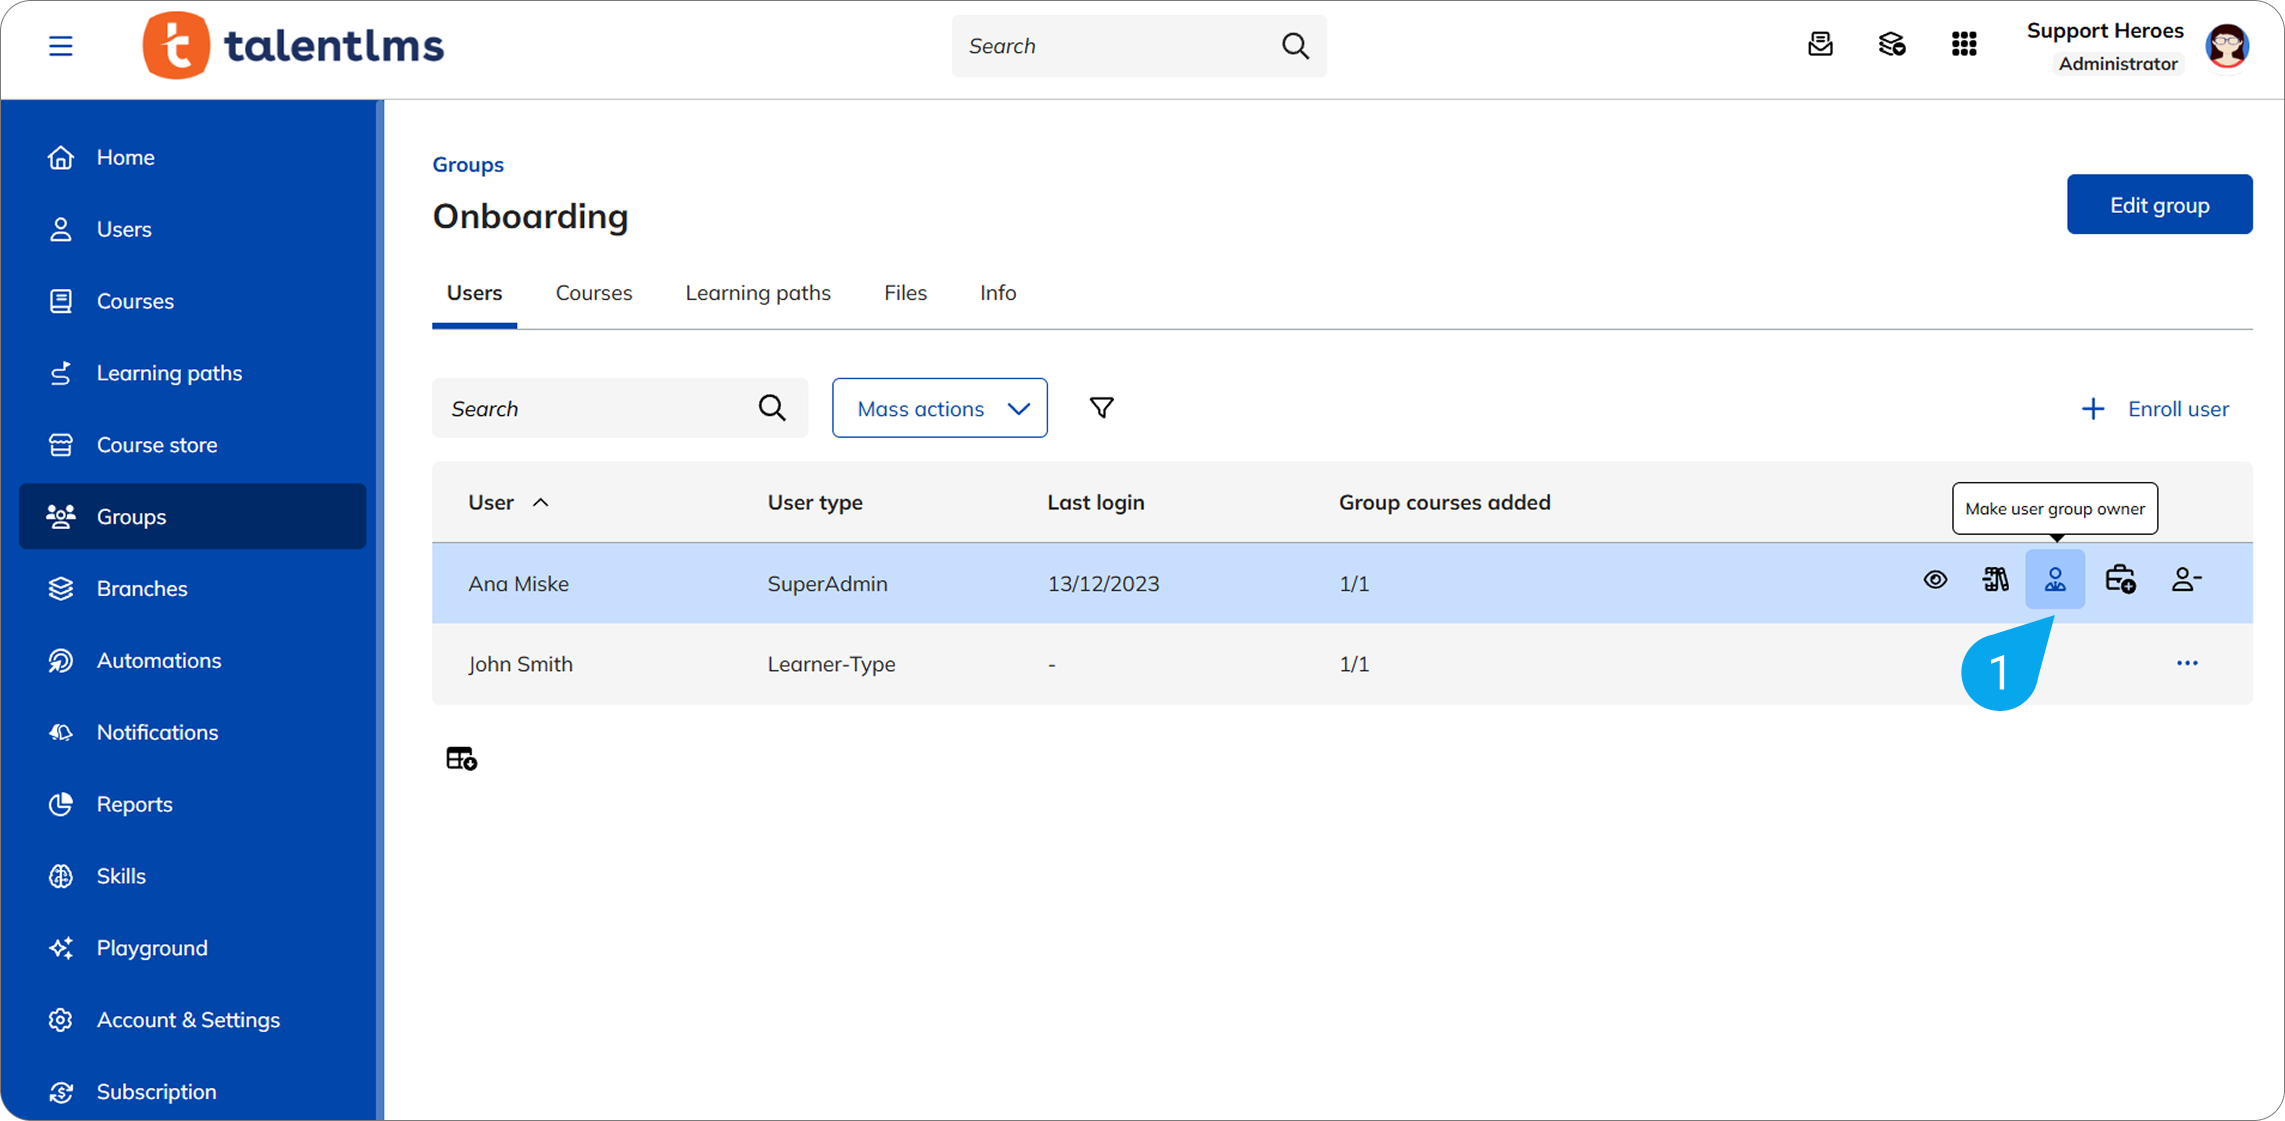This screenshot has width=2285, height=1121.
Task: Open the hamburger menu
Action: (x=61, y=46)
